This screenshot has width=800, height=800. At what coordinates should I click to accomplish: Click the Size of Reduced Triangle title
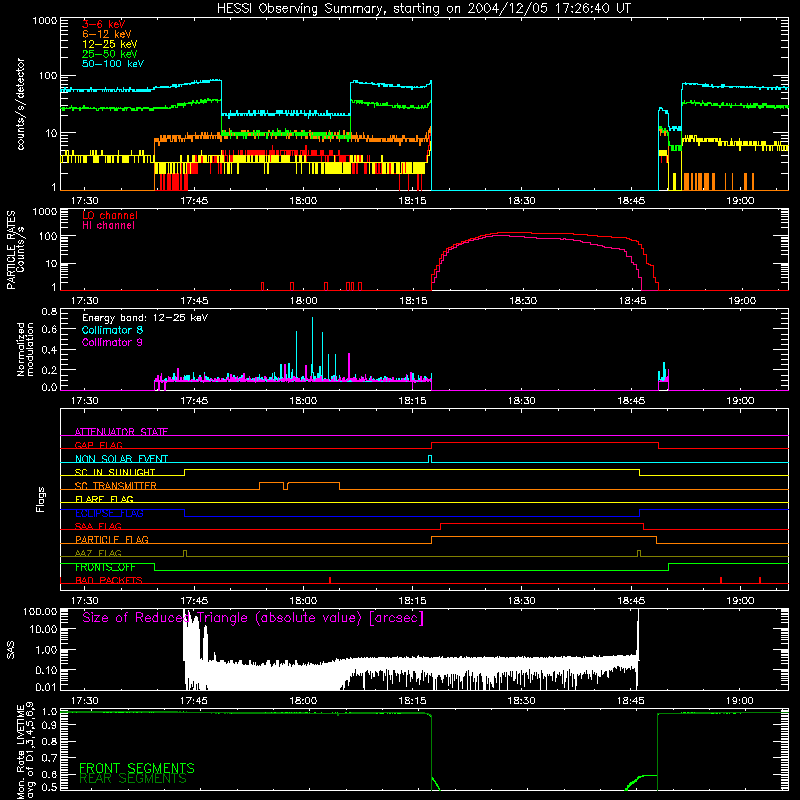click(253, 618)
